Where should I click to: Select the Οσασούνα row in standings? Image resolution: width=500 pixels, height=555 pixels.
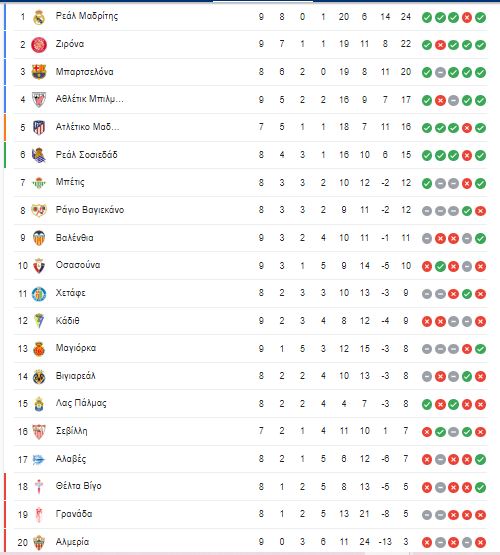click(x=251, y=266)
